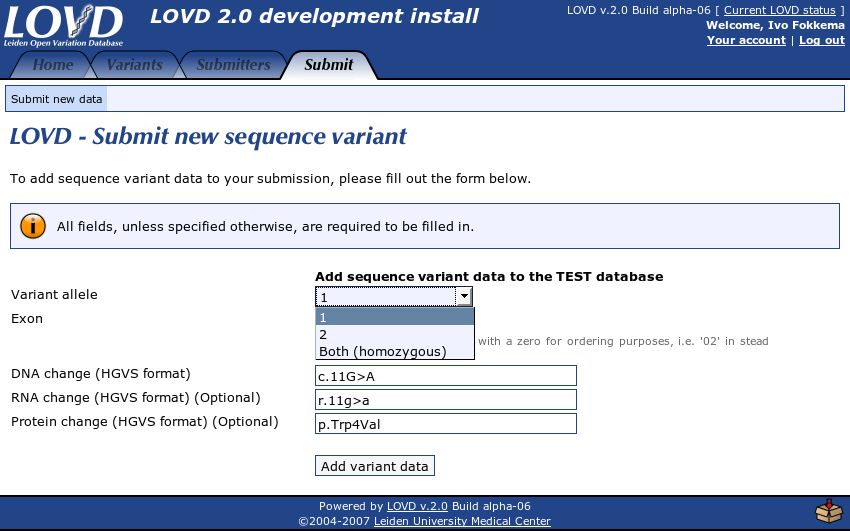850x531 pixels.
Task: Open the Submitters tab
Action: 233,64
